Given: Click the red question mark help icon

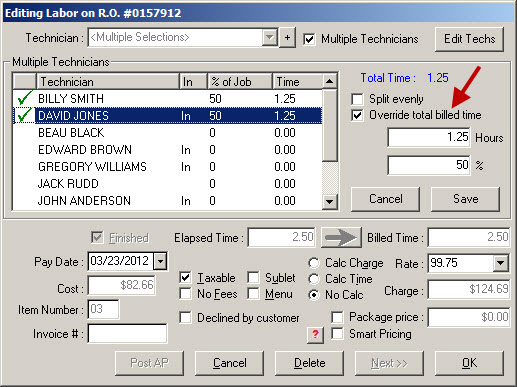Looking at the screenshot, I should point(315,334).
